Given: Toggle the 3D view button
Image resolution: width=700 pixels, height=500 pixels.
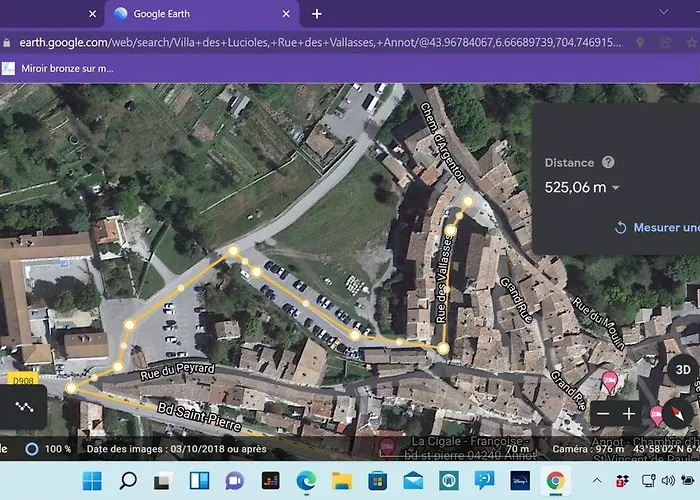Looking at the screenshot, I should (683, 369).
